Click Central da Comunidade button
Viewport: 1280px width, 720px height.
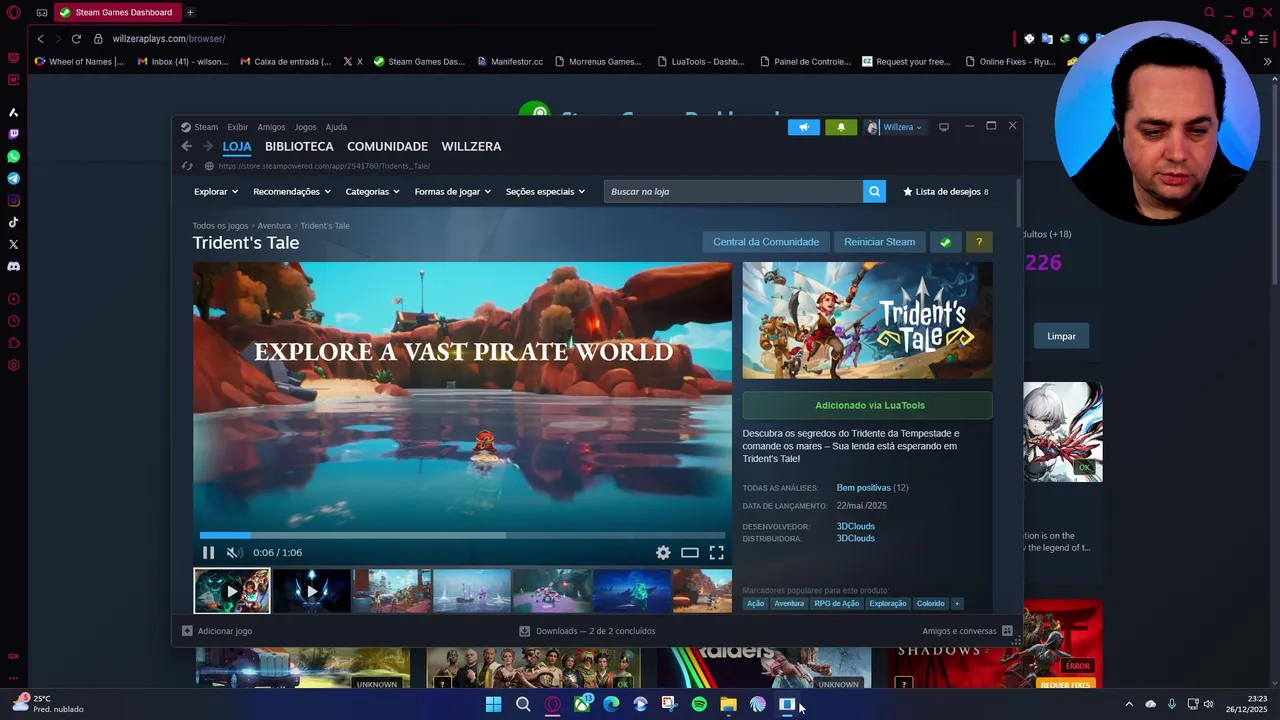click(x=766, y=242)
